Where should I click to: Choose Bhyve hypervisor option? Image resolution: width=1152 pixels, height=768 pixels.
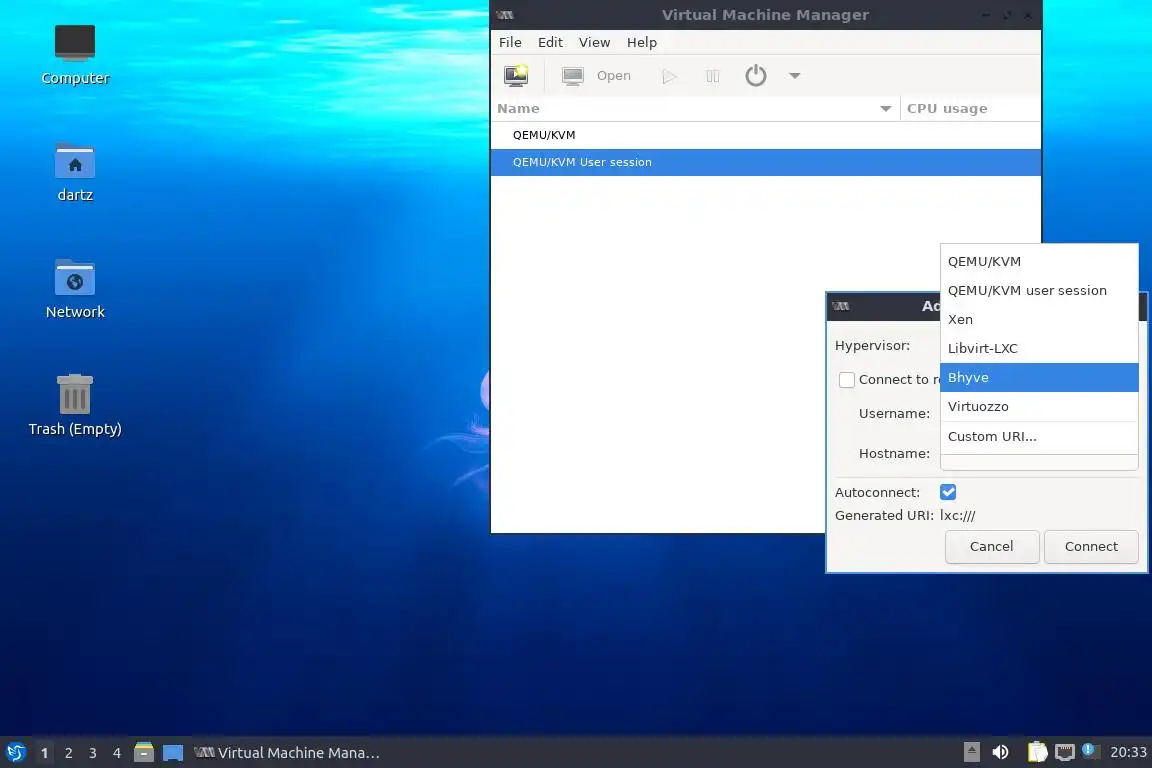tap(1039, 378)
